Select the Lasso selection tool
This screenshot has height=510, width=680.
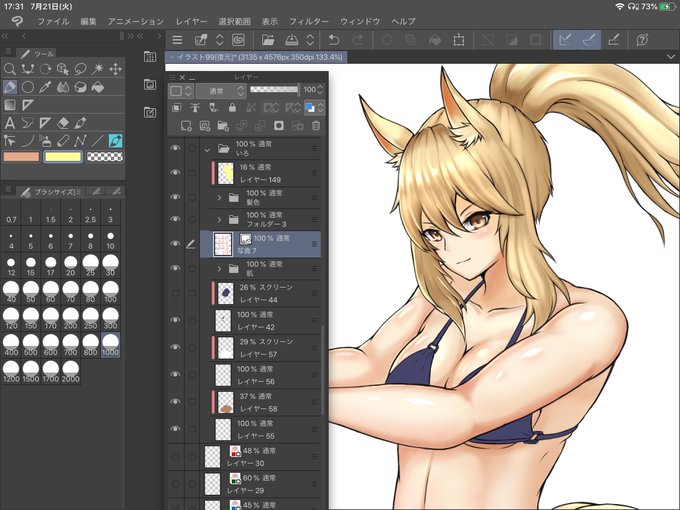click(80, 69)
